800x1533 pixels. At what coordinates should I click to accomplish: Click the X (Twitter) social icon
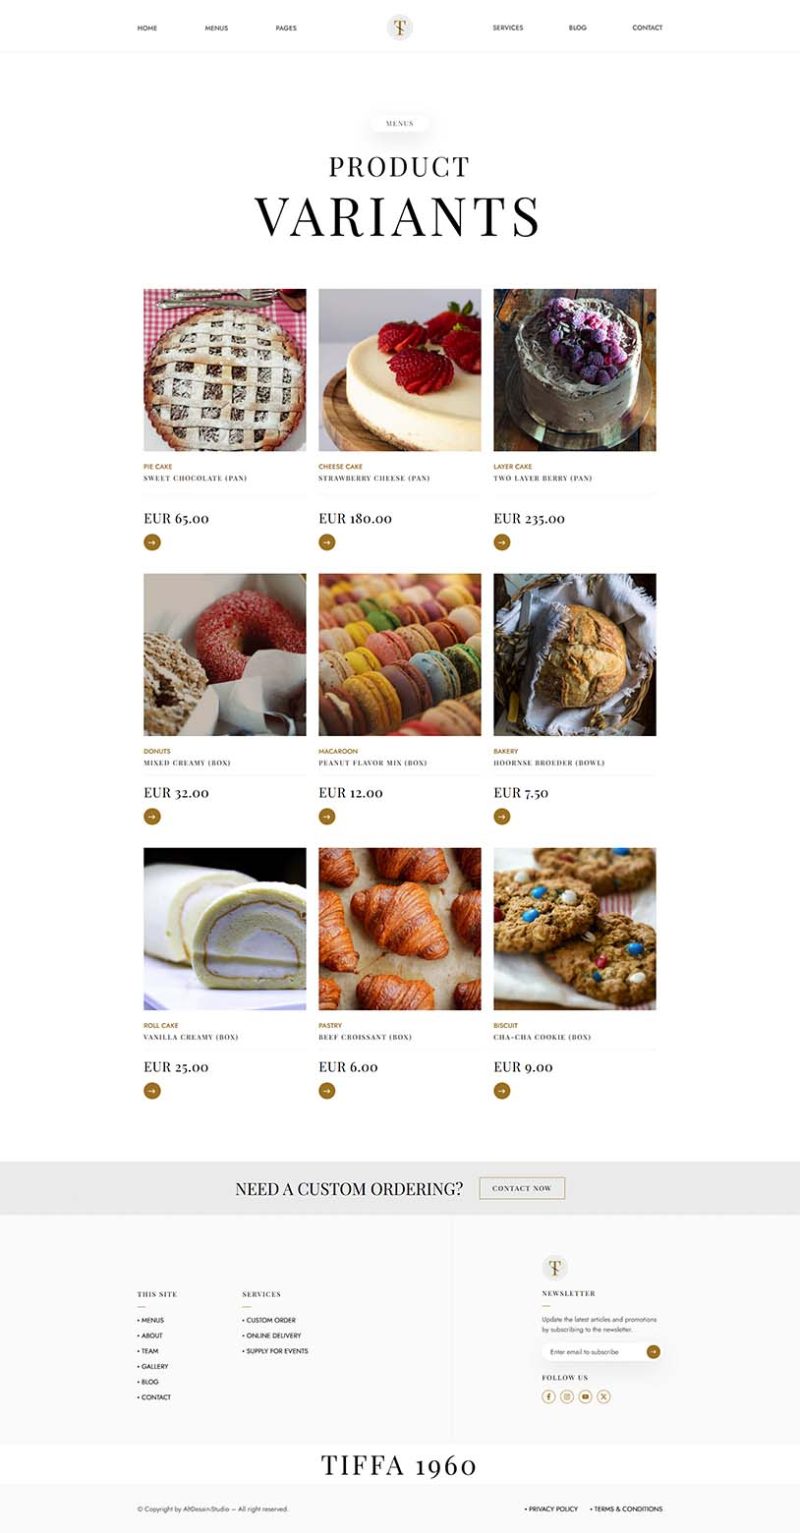[604, 1396]
